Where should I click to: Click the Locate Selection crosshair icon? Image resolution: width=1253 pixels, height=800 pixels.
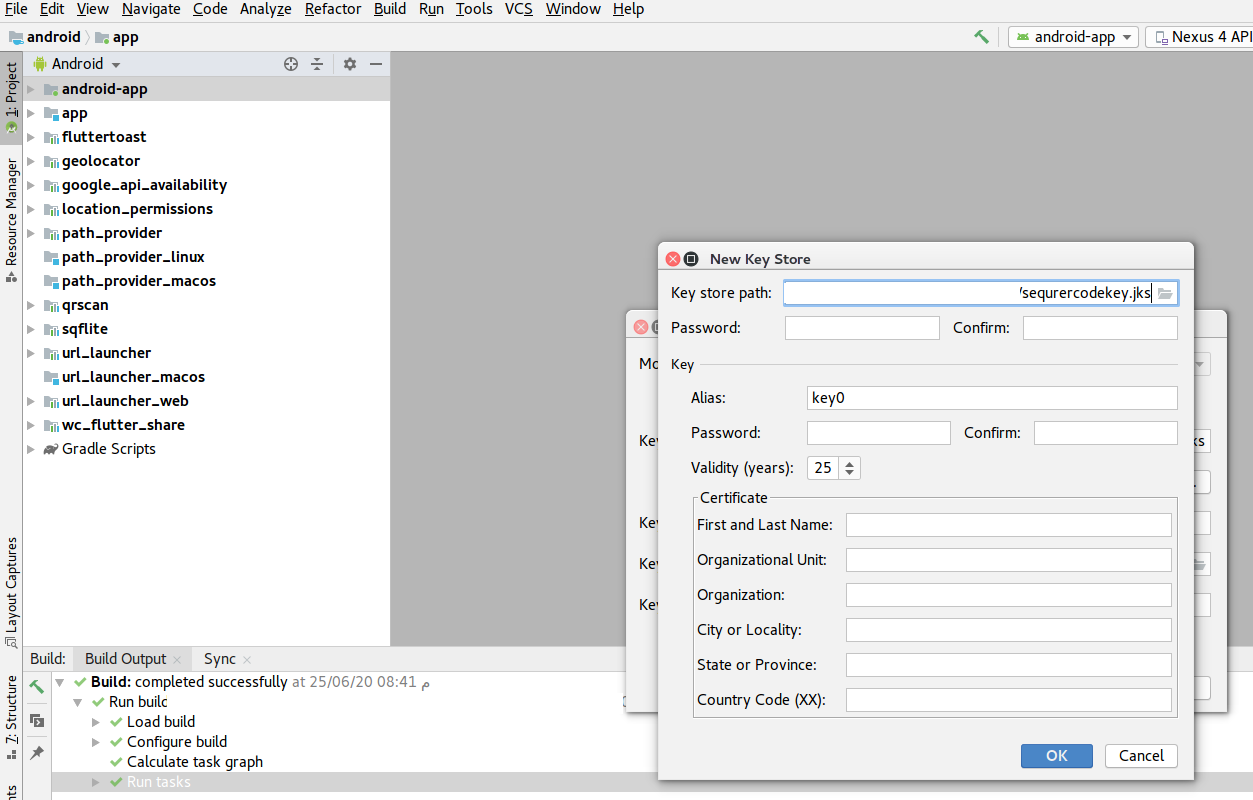pos(291,63)
